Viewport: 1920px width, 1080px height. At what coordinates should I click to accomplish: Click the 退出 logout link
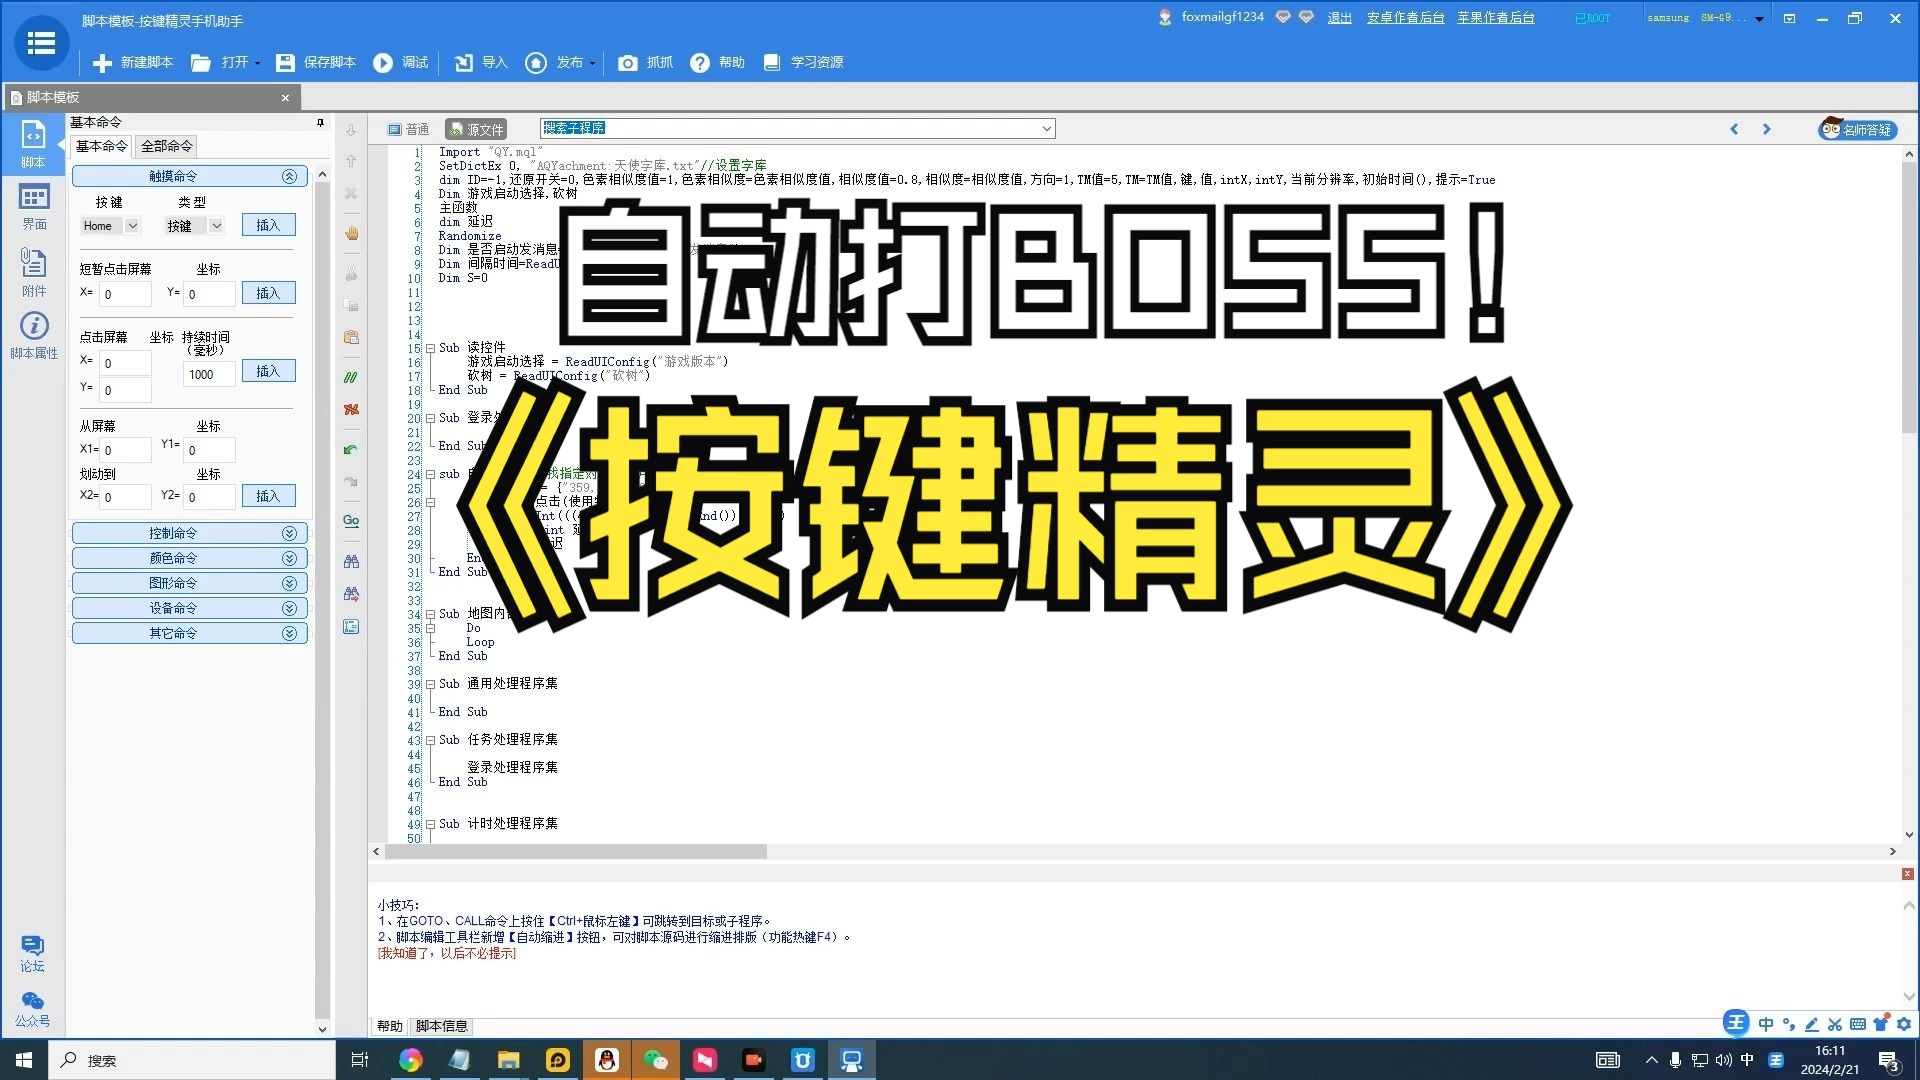pyautogui.click(x=1339, y=18)
